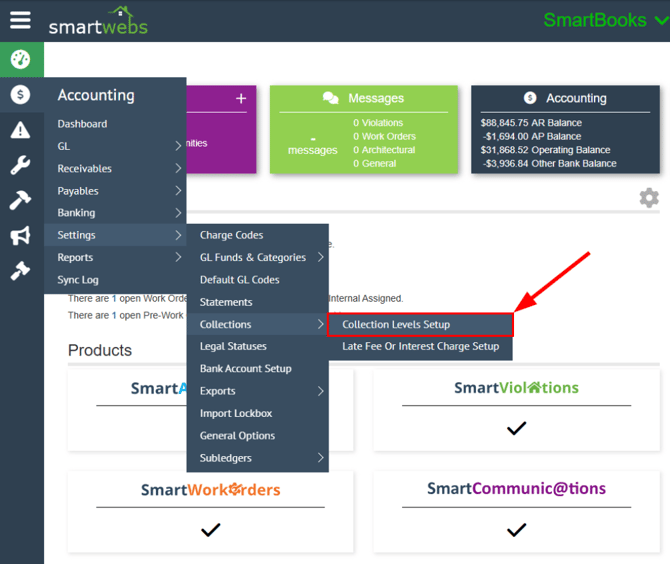The height and width of the screenshot is (564, 670).
Task: Click $31,868.52 Operating Balance
Action: tap(545, 150)
